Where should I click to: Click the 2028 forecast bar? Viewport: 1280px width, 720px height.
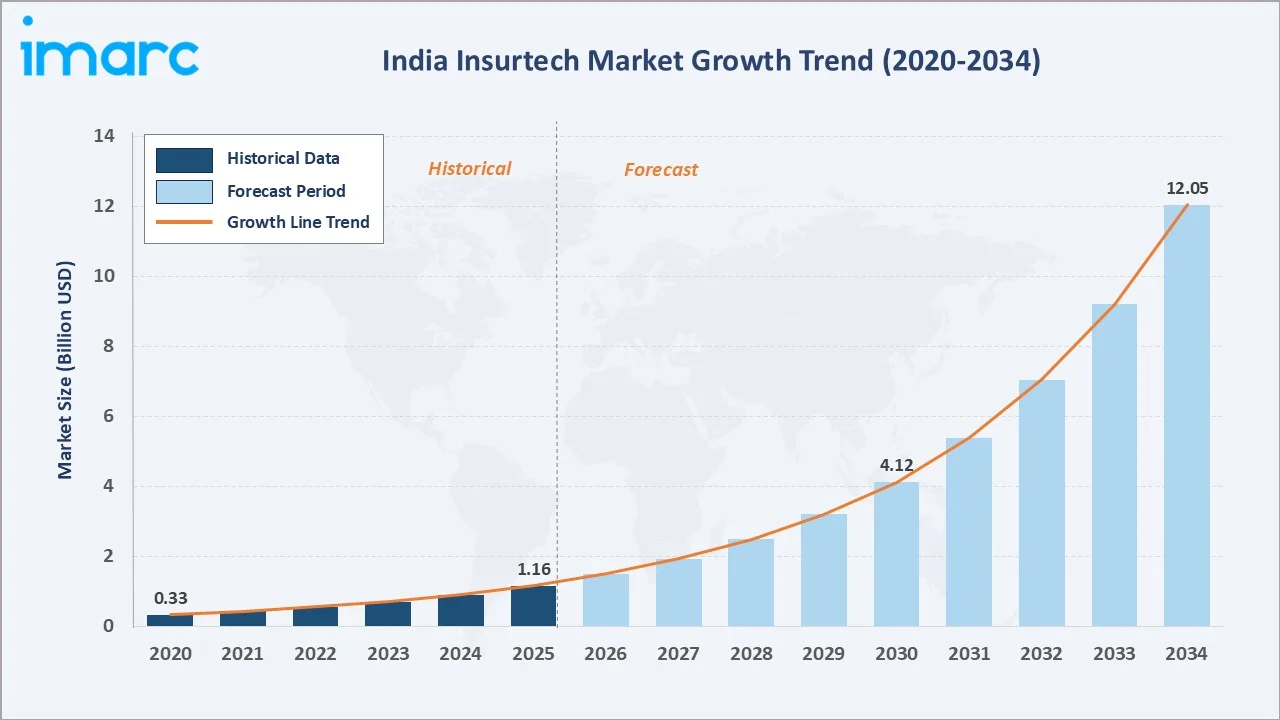click(x=751, y=583)
